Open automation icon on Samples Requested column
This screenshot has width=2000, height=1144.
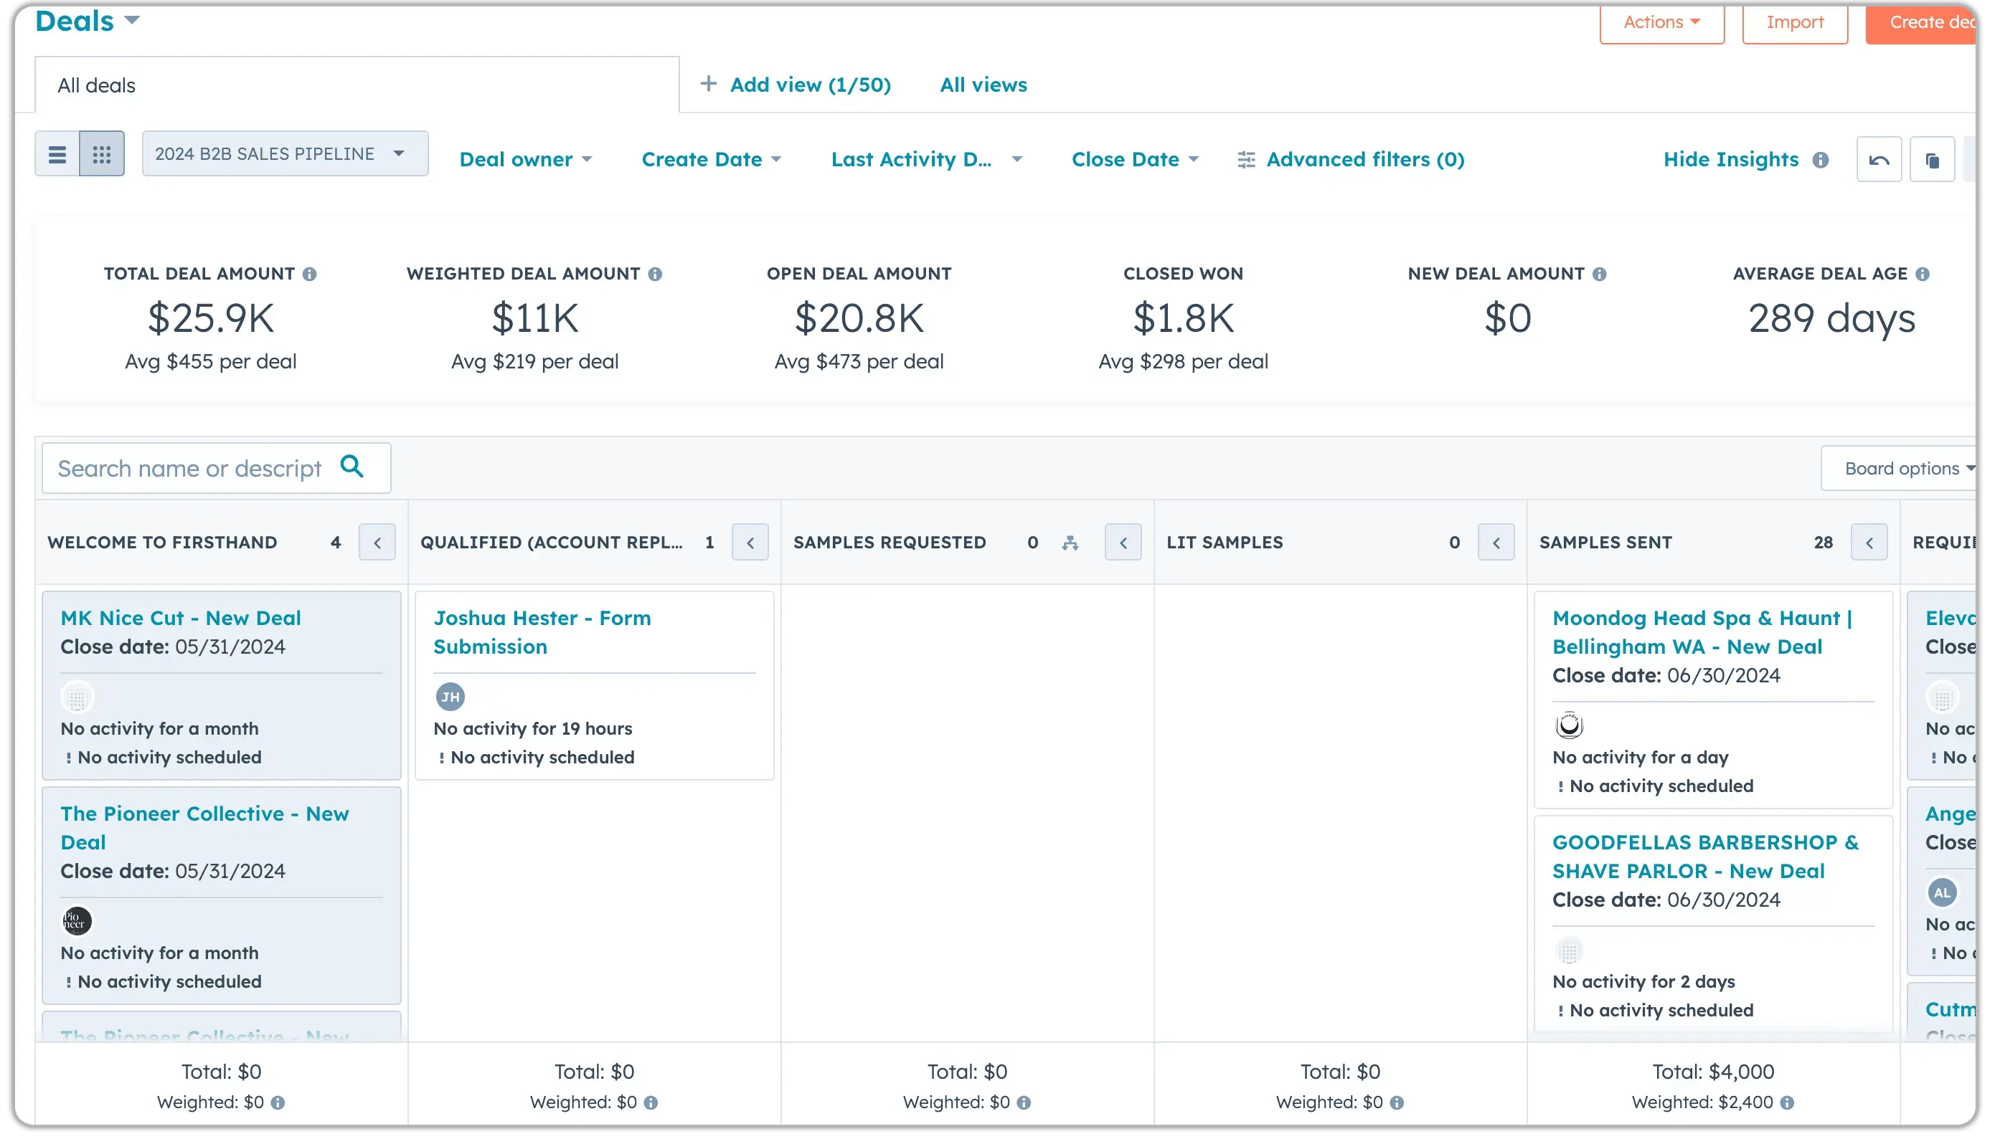pyautogui.click(x=1071, y=542)
